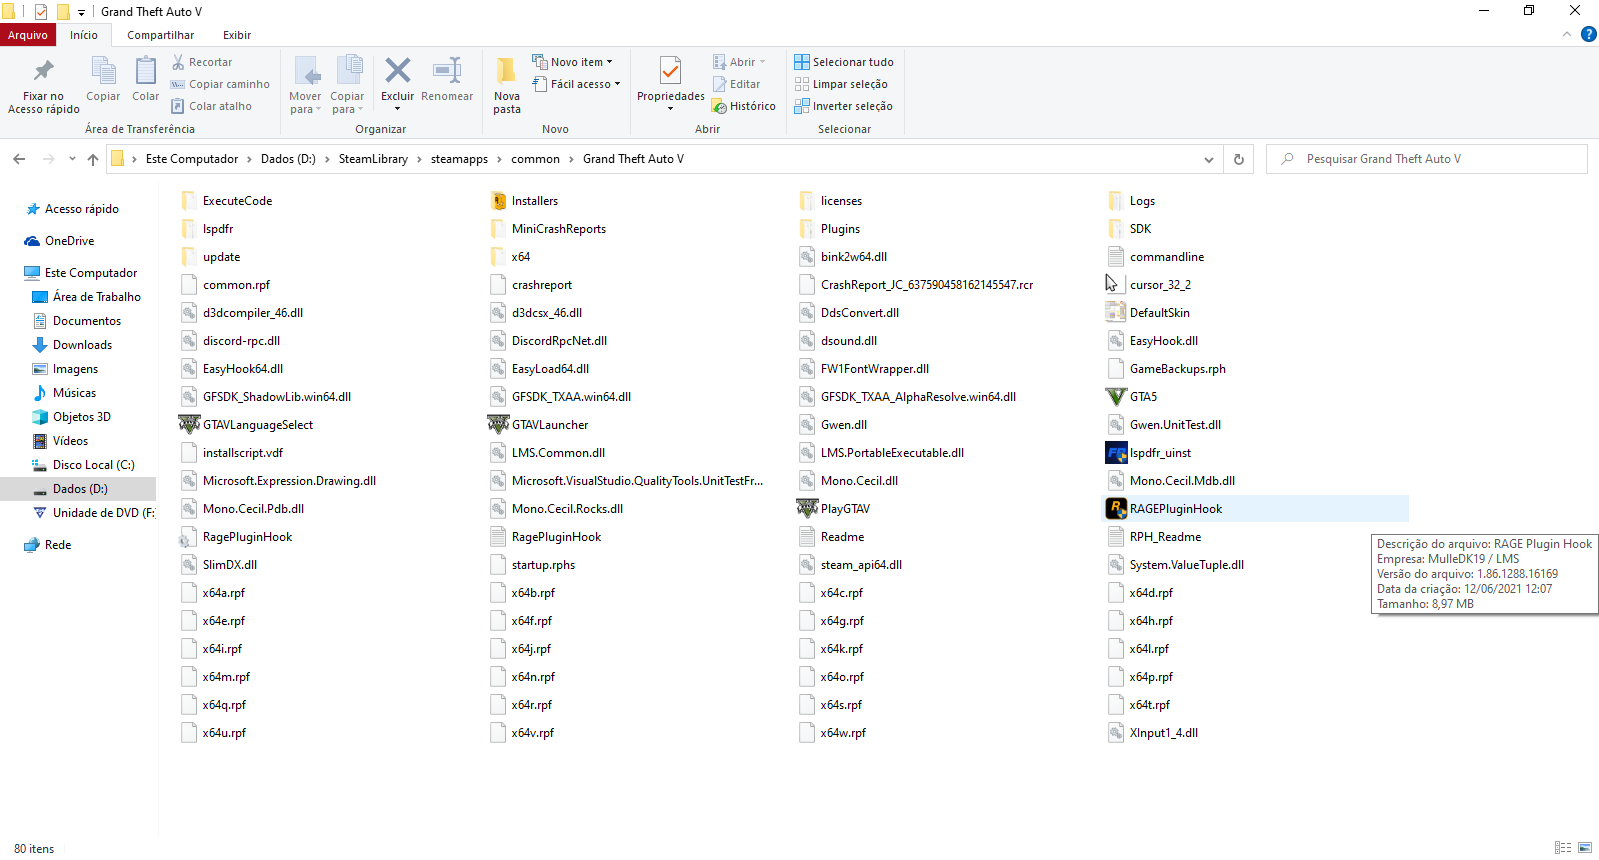Click the search Grand Theft Auto V field

click(1427, 159)
